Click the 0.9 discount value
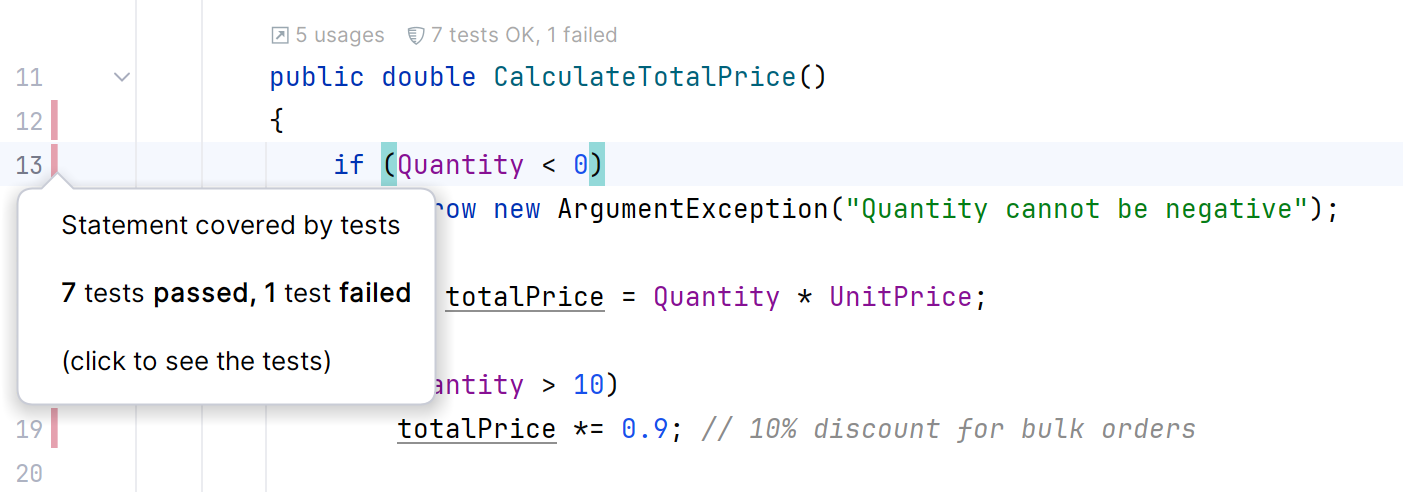This screenshot has width=1403, height=492. [x=645, y=429]
